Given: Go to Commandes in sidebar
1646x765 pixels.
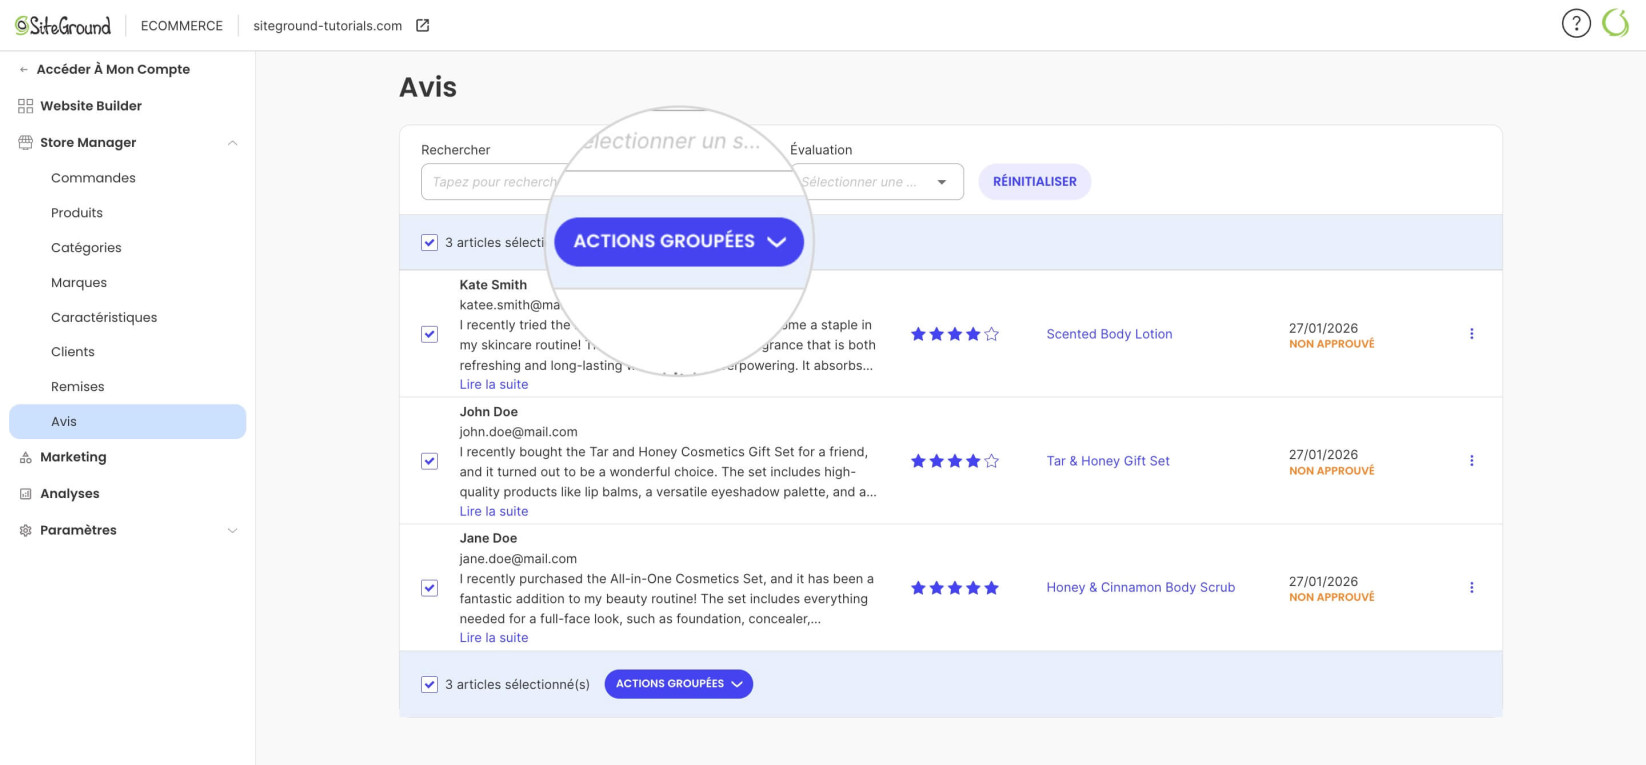Looking at the screenshot, I should click(x=93, y=178).
